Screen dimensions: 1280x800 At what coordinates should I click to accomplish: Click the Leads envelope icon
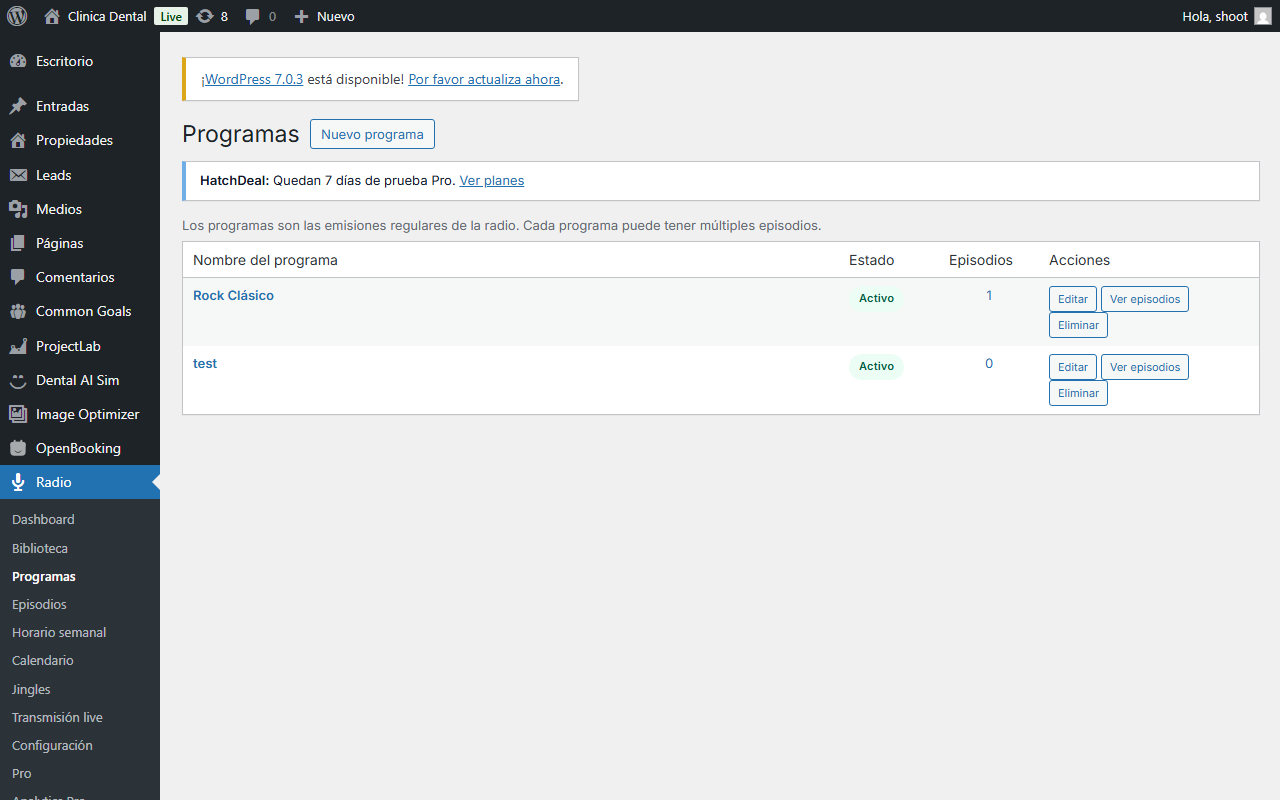[x=18, y=175]
